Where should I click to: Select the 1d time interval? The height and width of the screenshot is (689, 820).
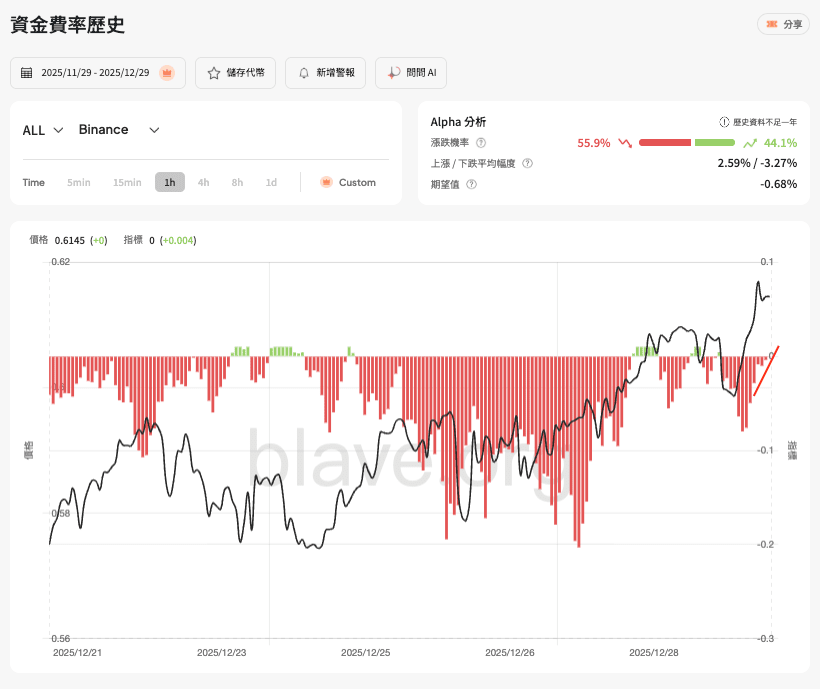271,182
